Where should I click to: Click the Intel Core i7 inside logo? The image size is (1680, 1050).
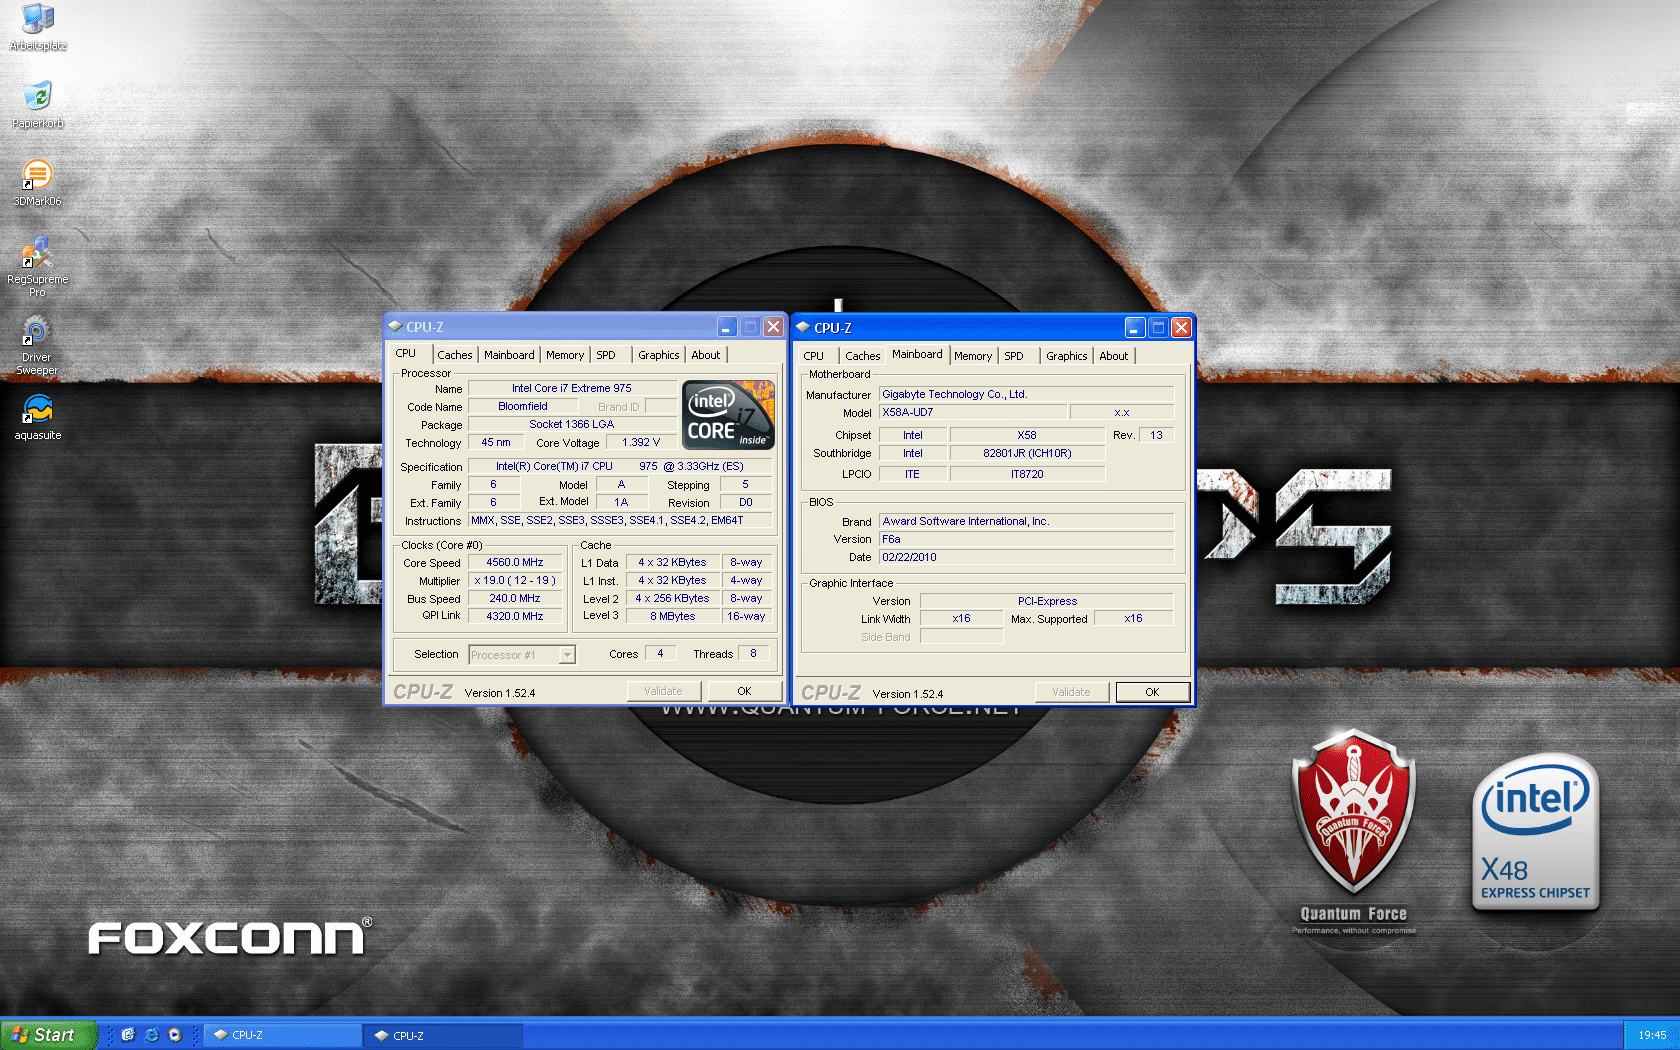point(728,414)
